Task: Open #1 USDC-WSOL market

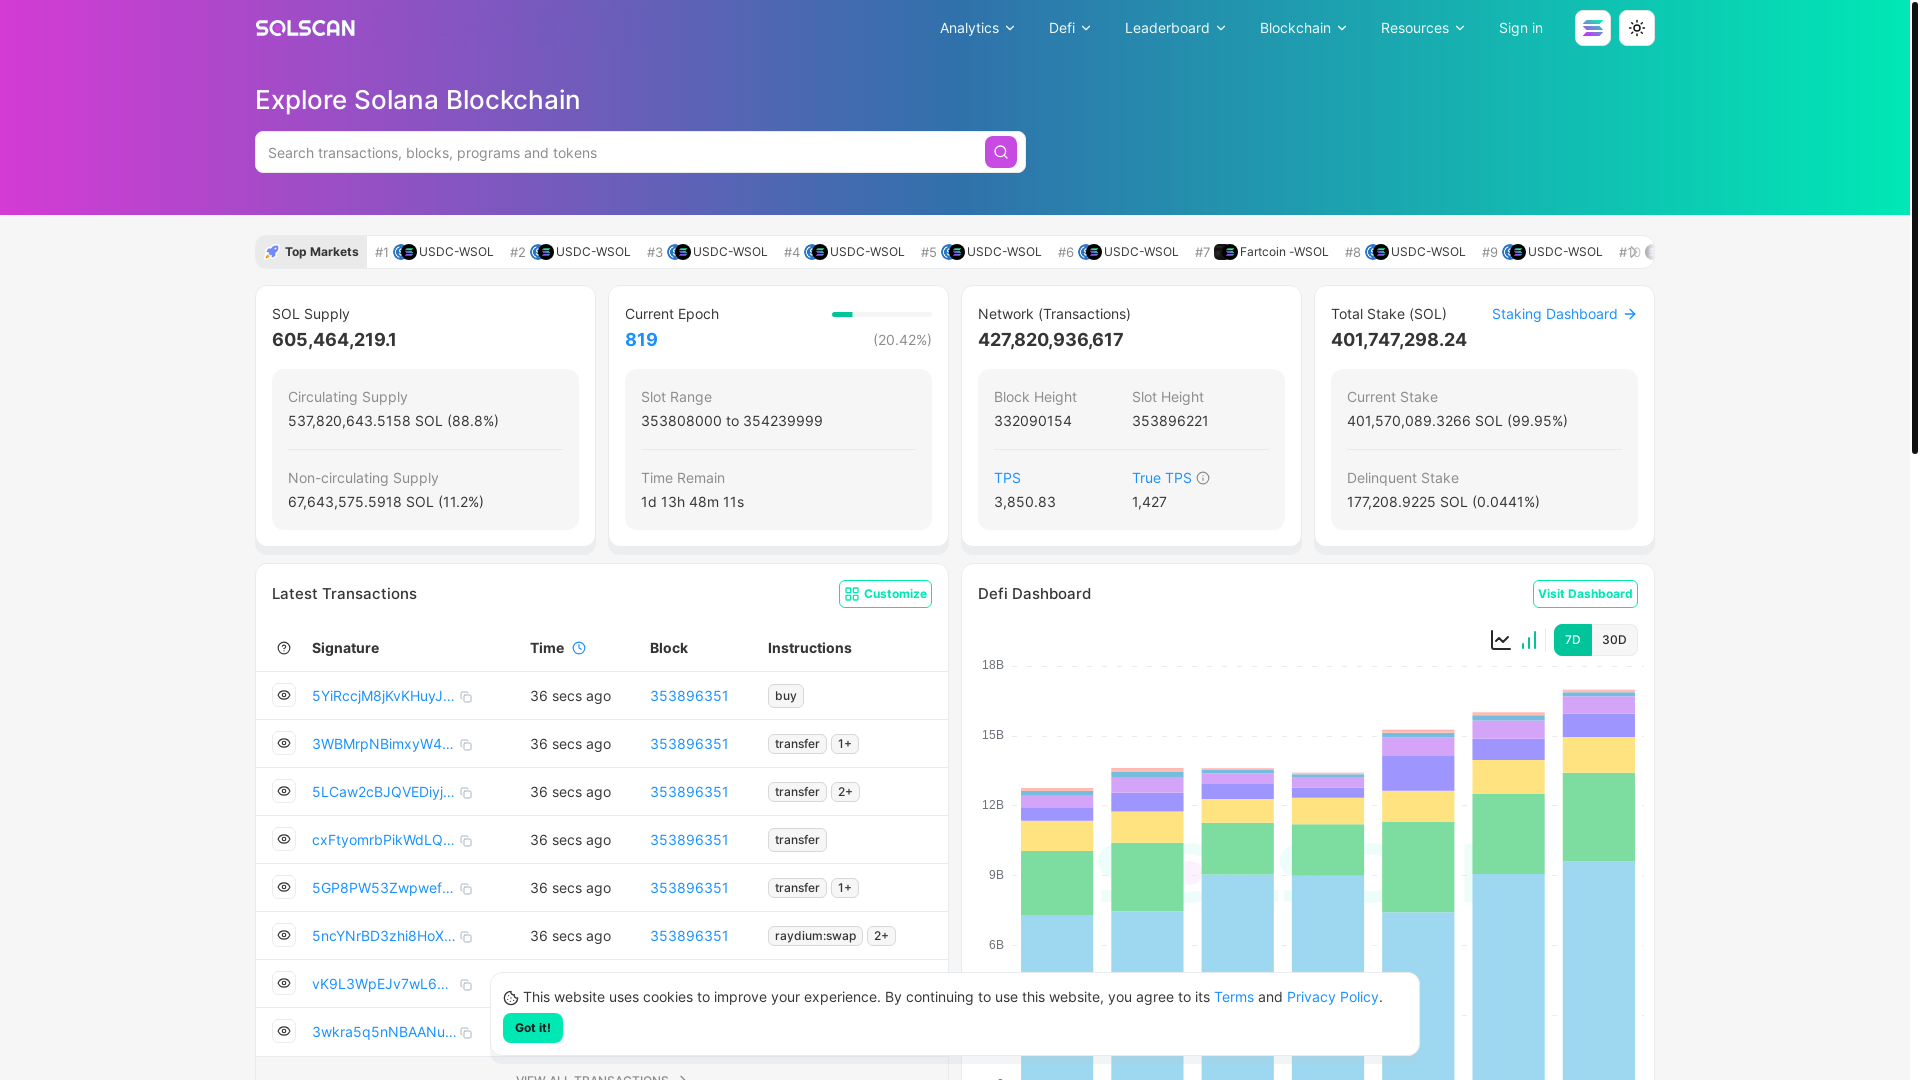Action: [434, 252]
